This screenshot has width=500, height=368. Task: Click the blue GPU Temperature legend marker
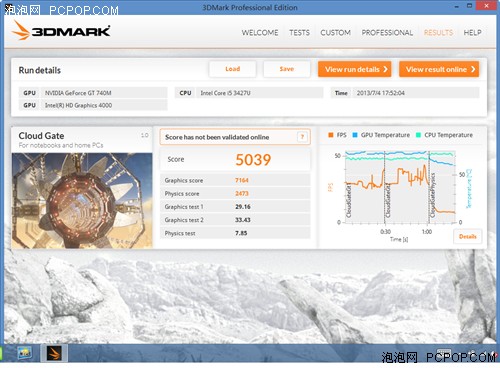pos(355,135)
